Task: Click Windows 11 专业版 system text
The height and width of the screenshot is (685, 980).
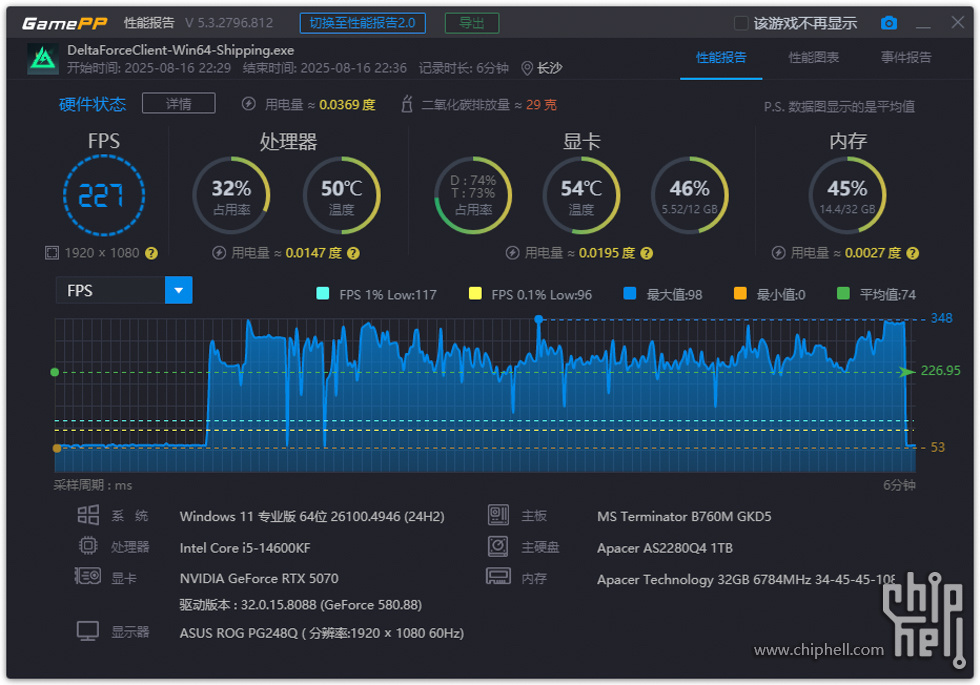Action: click(312, 516)
